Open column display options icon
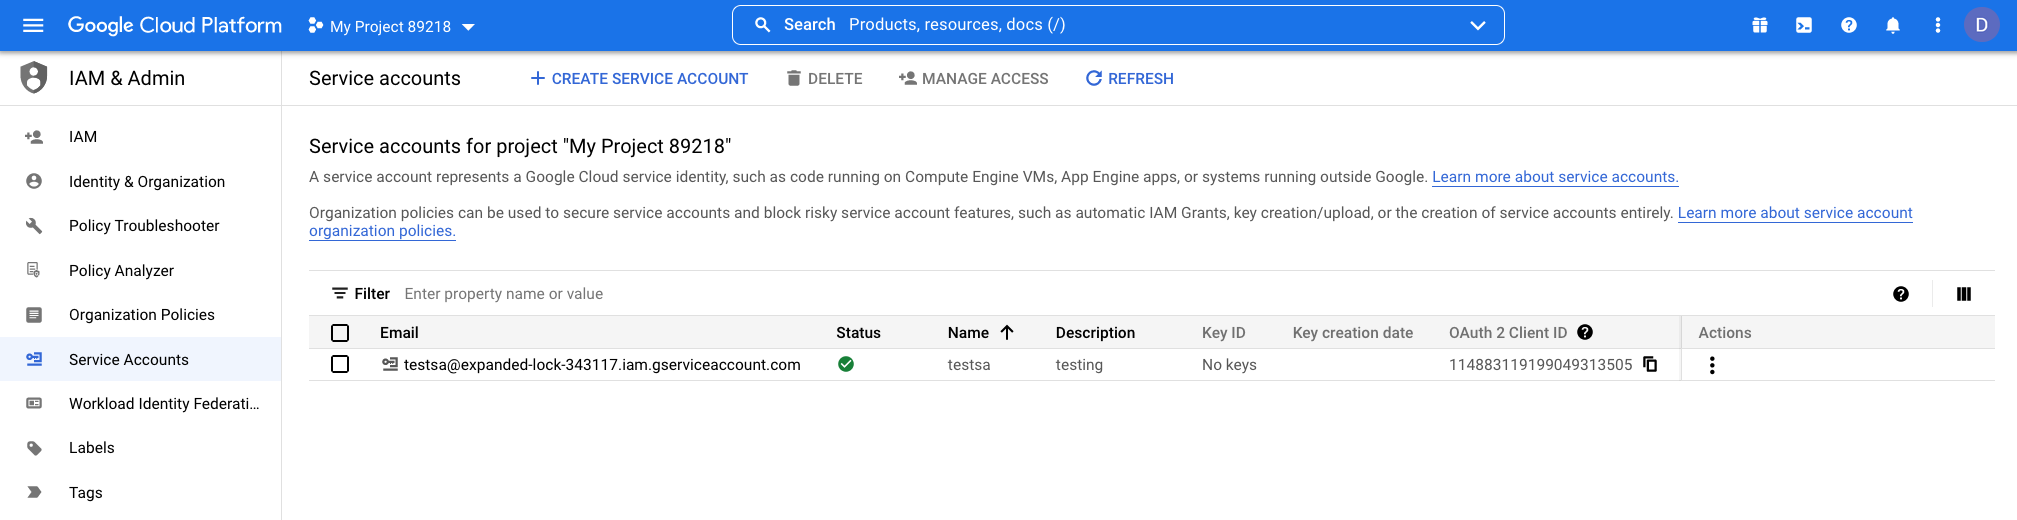Screen dimensions: 2017x520 coord(1964,294)
